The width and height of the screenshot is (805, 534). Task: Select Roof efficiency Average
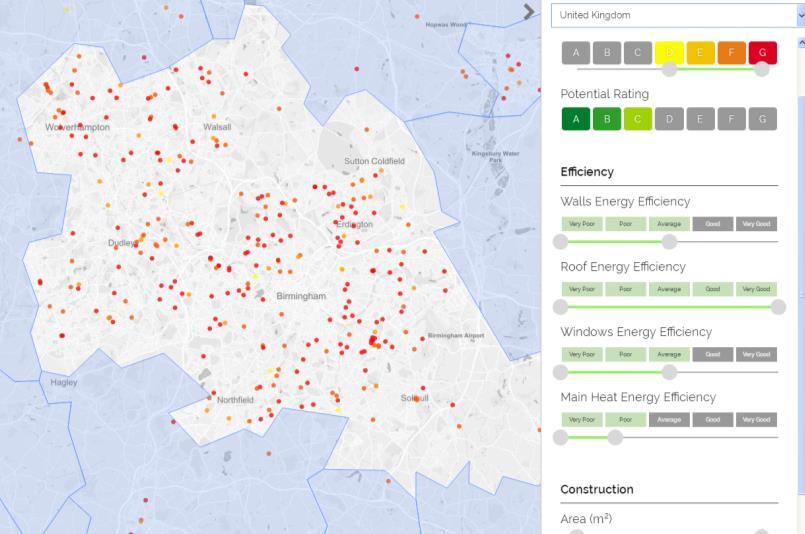click(669, 289)
